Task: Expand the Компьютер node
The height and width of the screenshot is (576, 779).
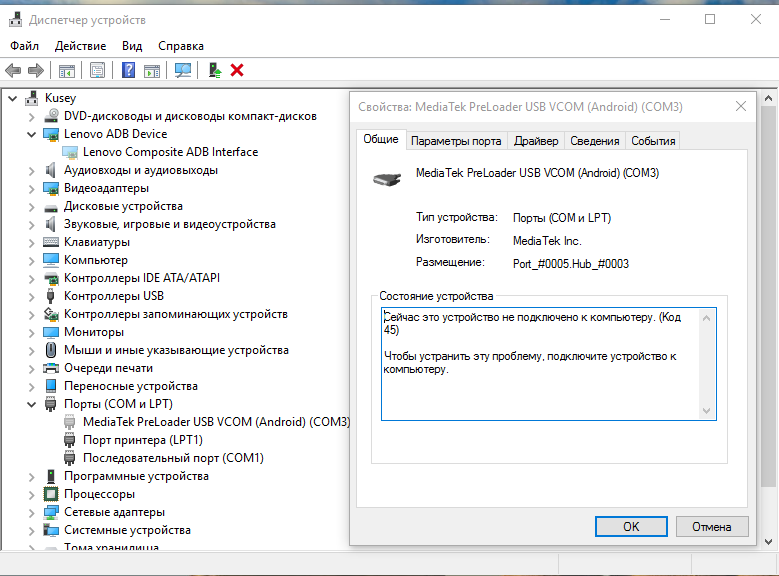Action: click(x=31, y=261)
